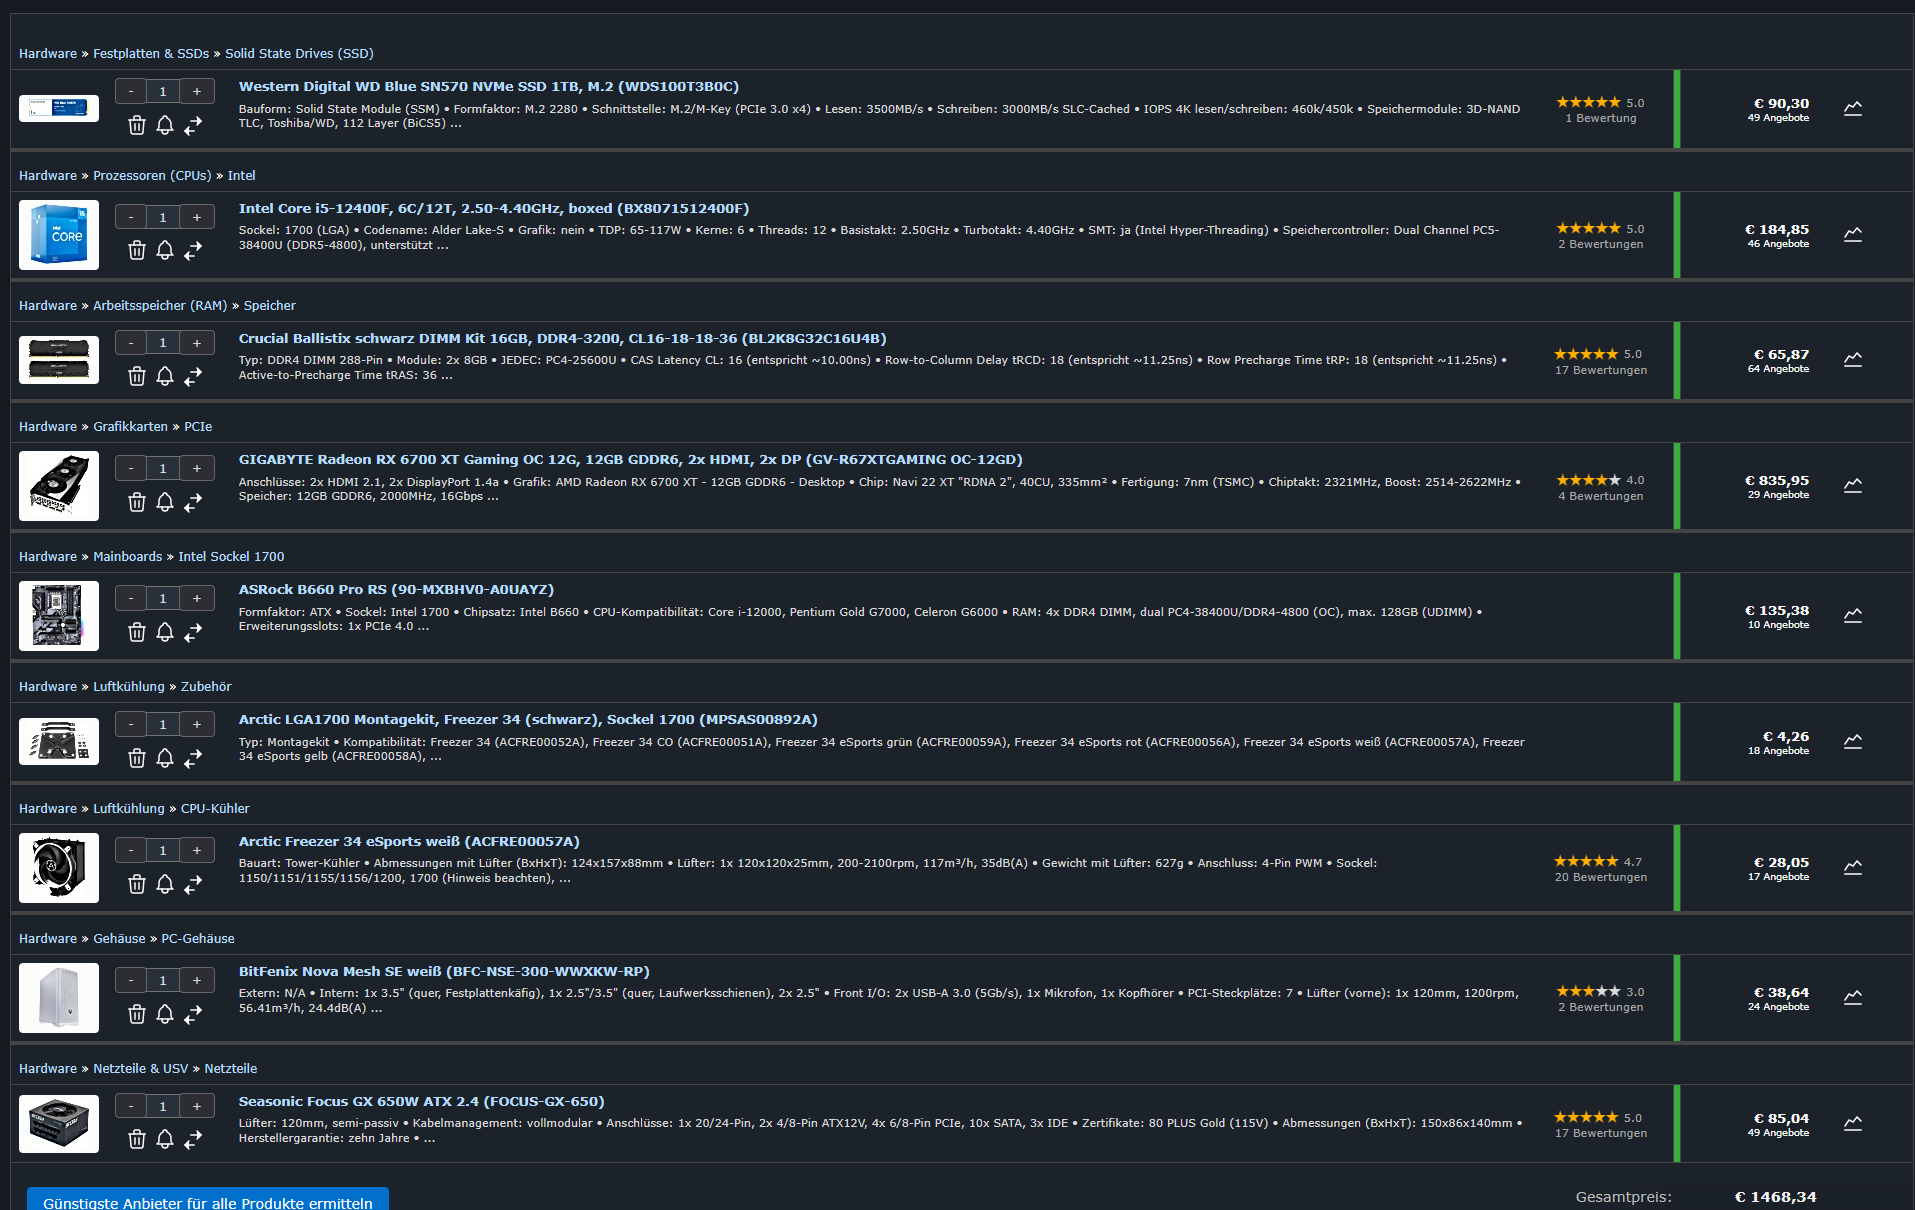Open price history chart for GIGABYTE RX 6700 XT
This screenshot has height=1210, width=1915.
pyautogui.click(x=1853, y=486)
